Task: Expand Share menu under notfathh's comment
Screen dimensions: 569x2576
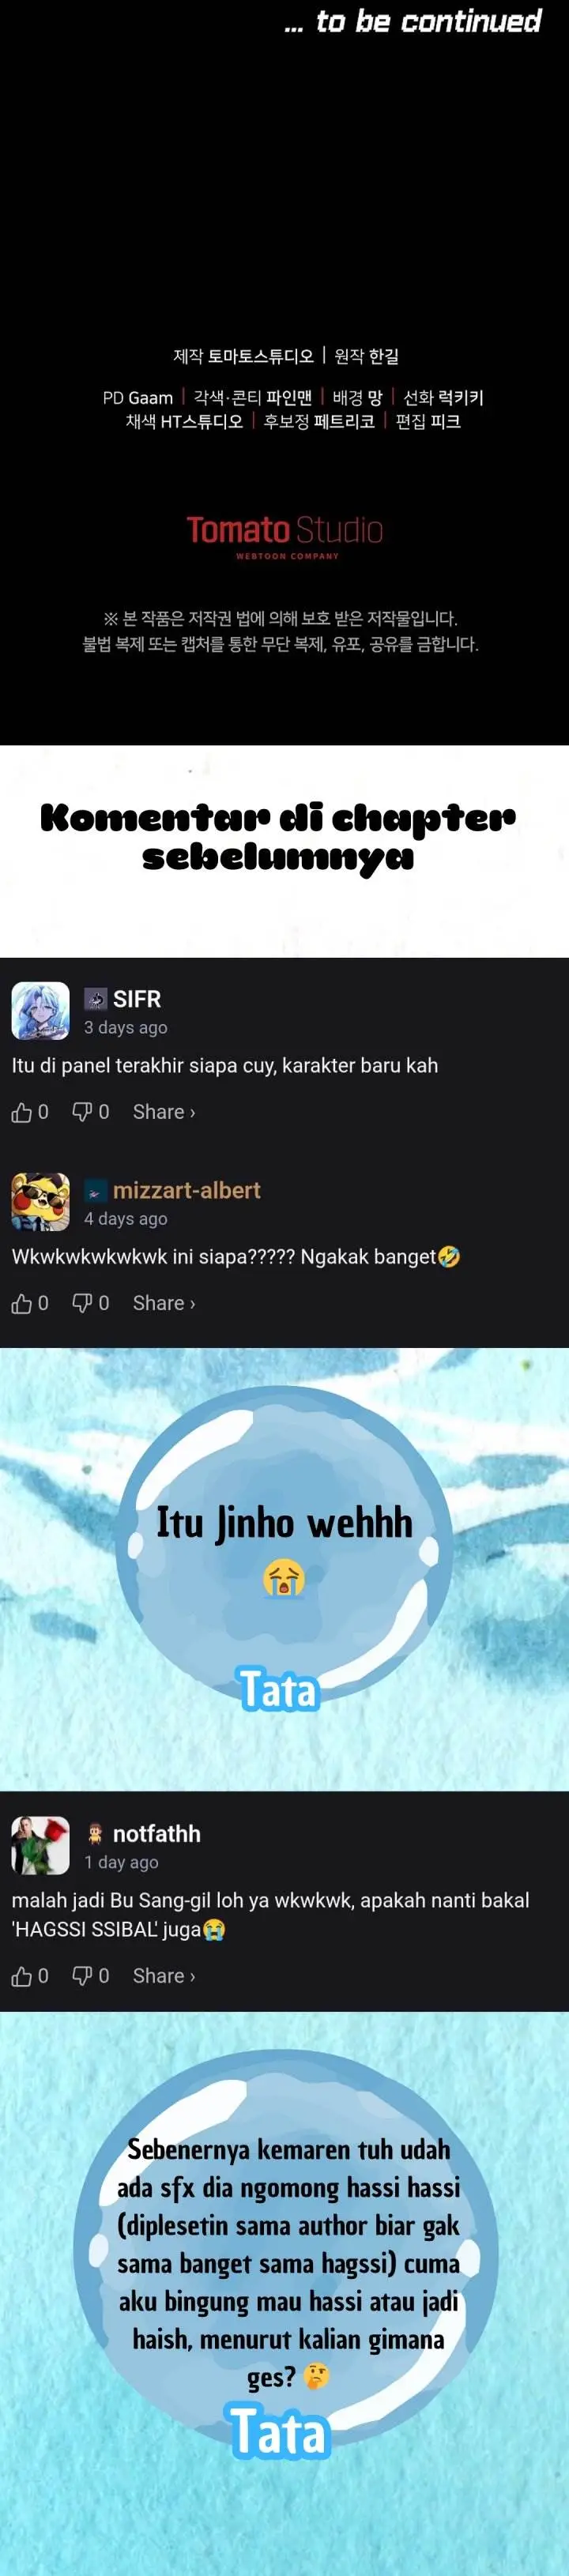Action: coord(164,1976)
